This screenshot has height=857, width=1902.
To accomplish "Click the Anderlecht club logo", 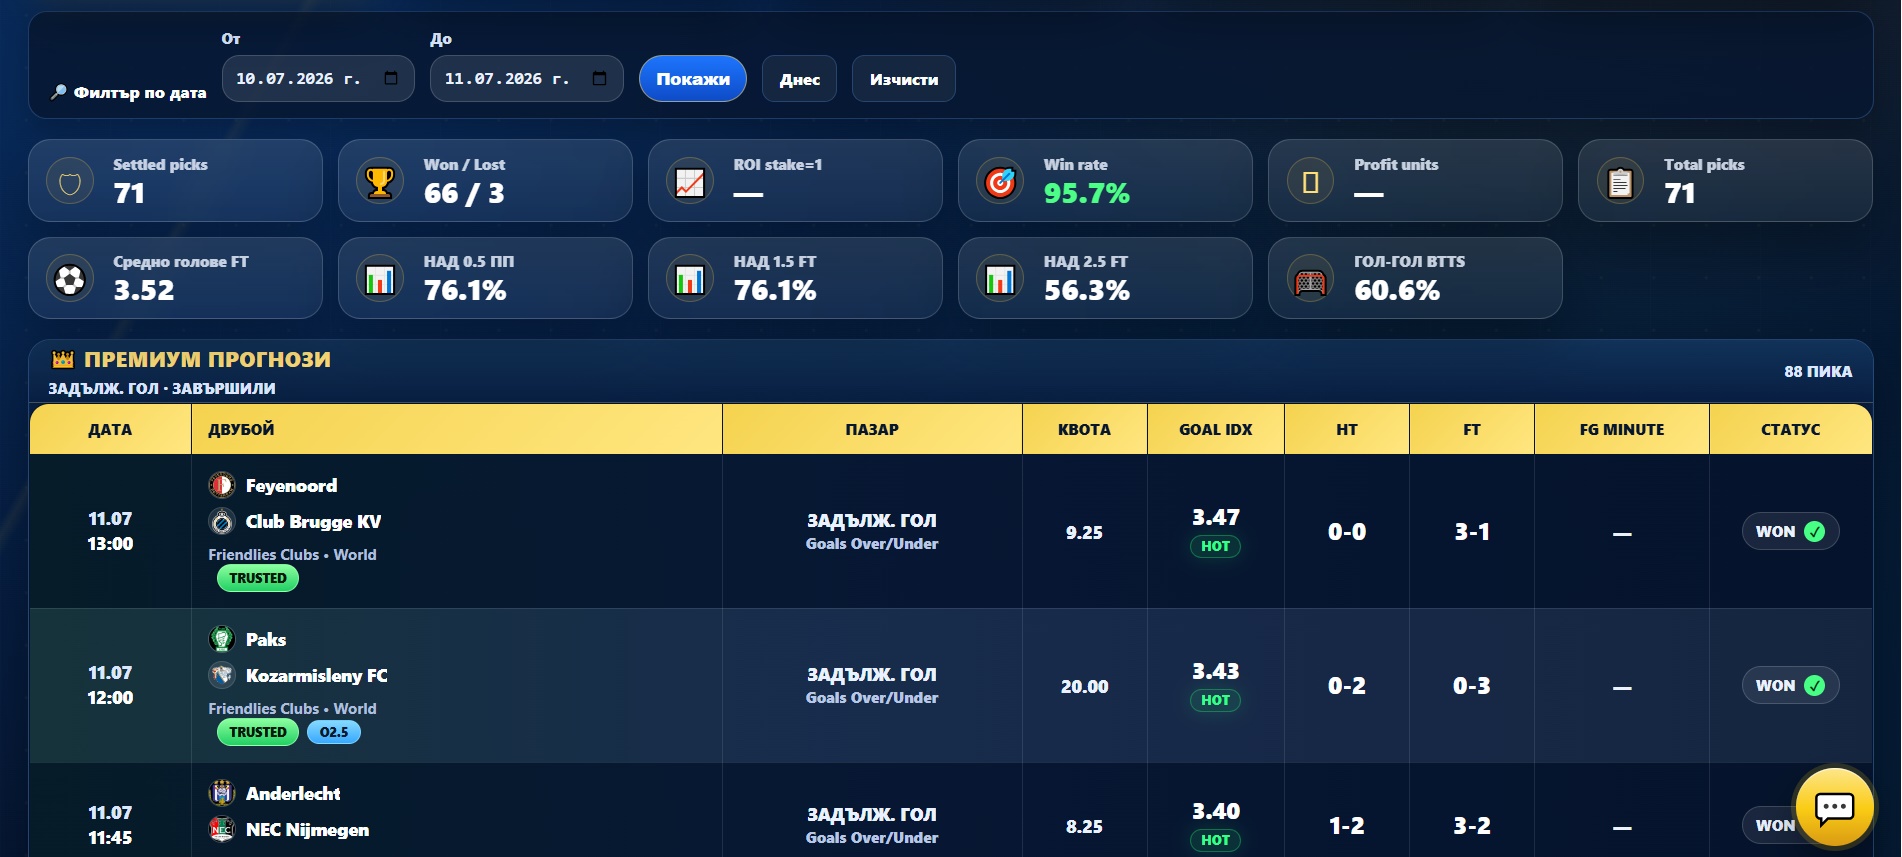I will pyautogui.click(x=222, y=794).
